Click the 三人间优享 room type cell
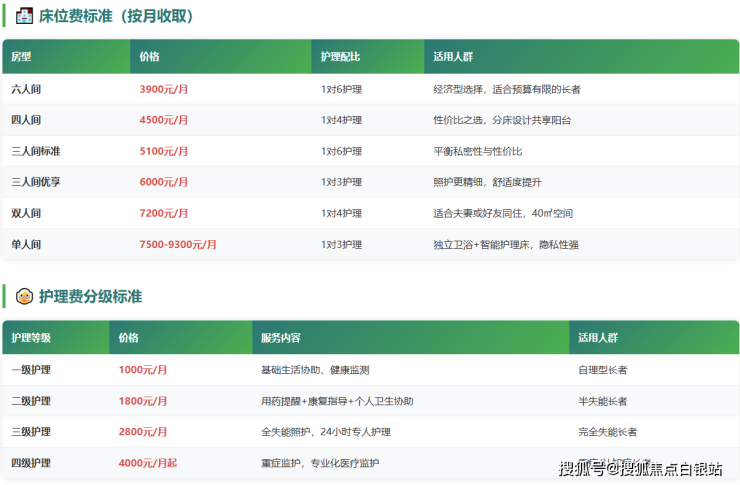 click(x=36, y=182)
